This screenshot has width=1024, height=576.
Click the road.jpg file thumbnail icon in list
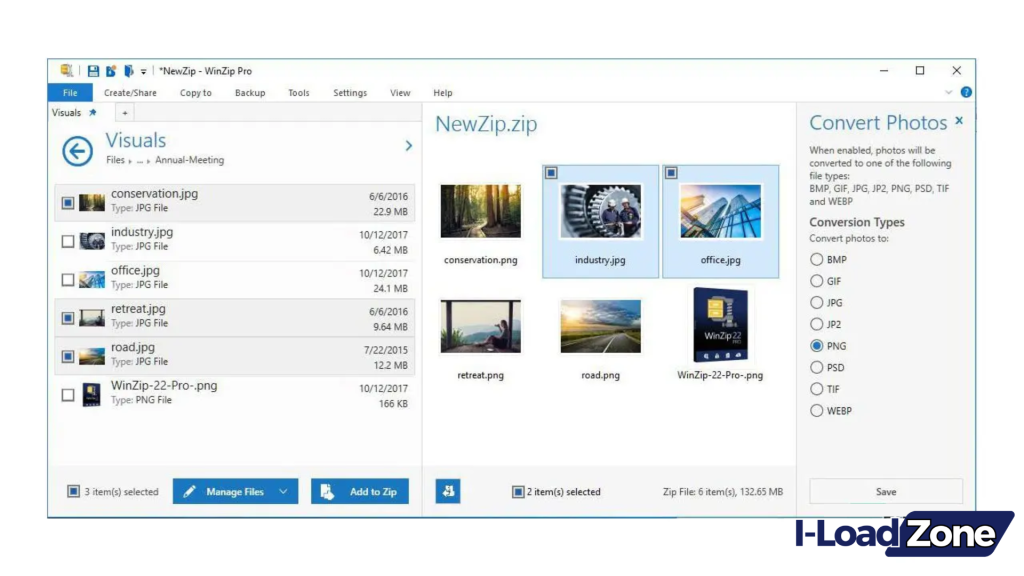tap(91, 357)
